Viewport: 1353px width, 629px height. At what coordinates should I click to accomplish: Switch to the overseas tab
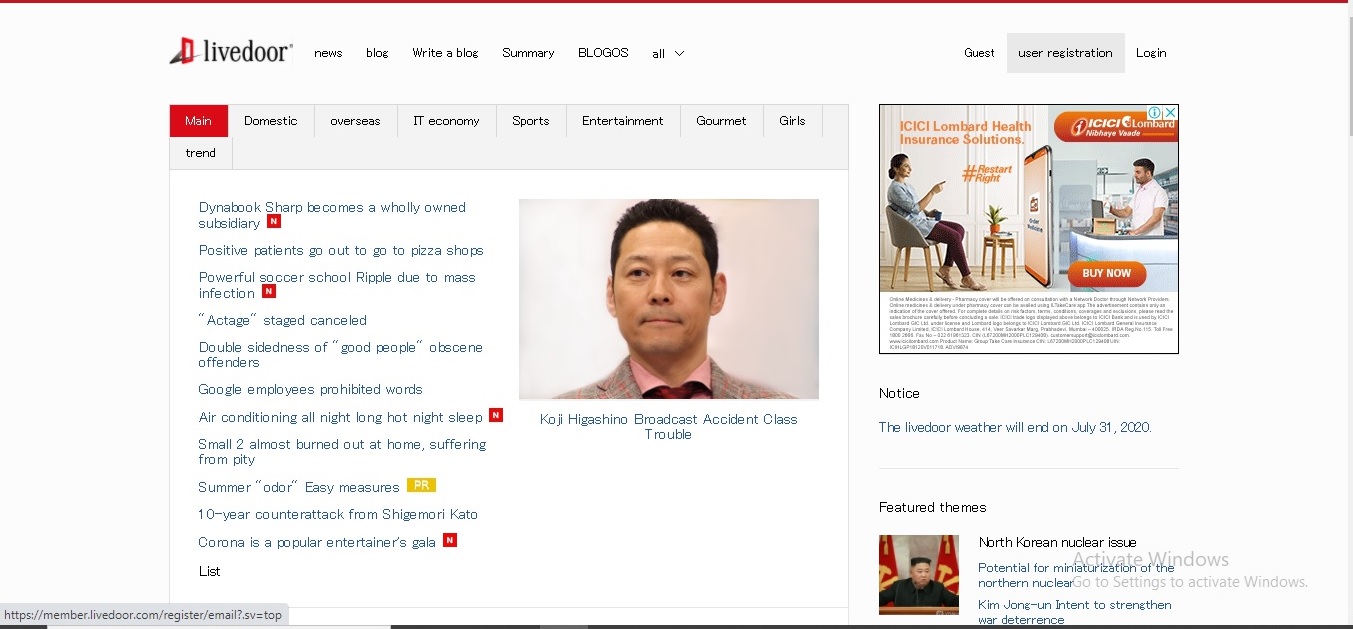[355, 121]
